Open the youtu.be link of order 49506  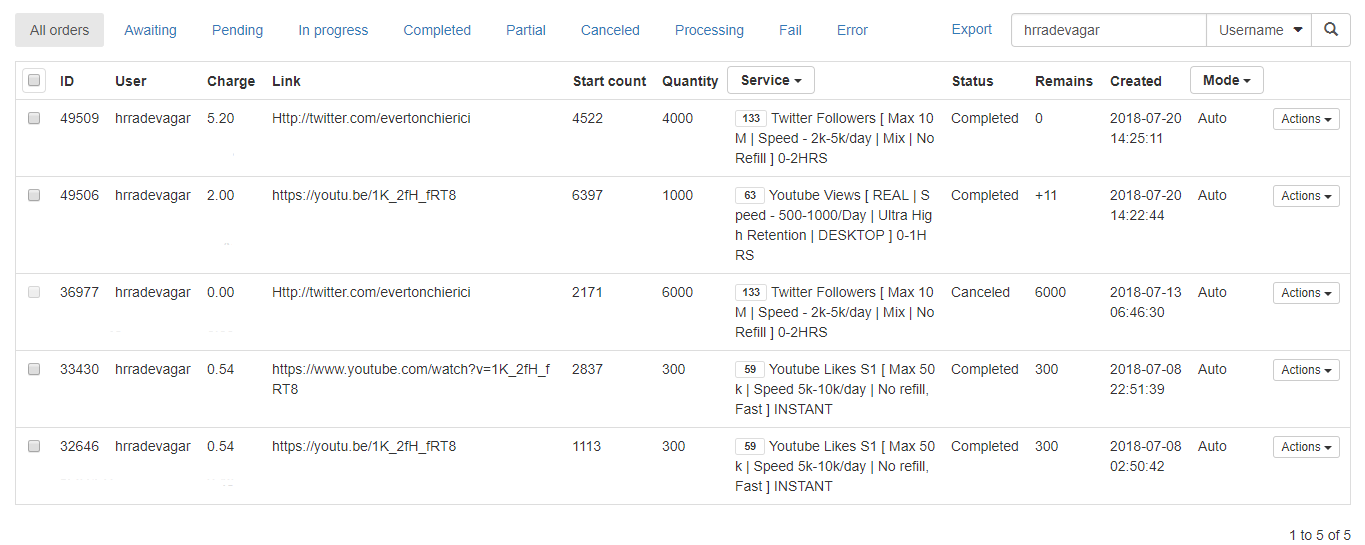[x=364, y=195]
